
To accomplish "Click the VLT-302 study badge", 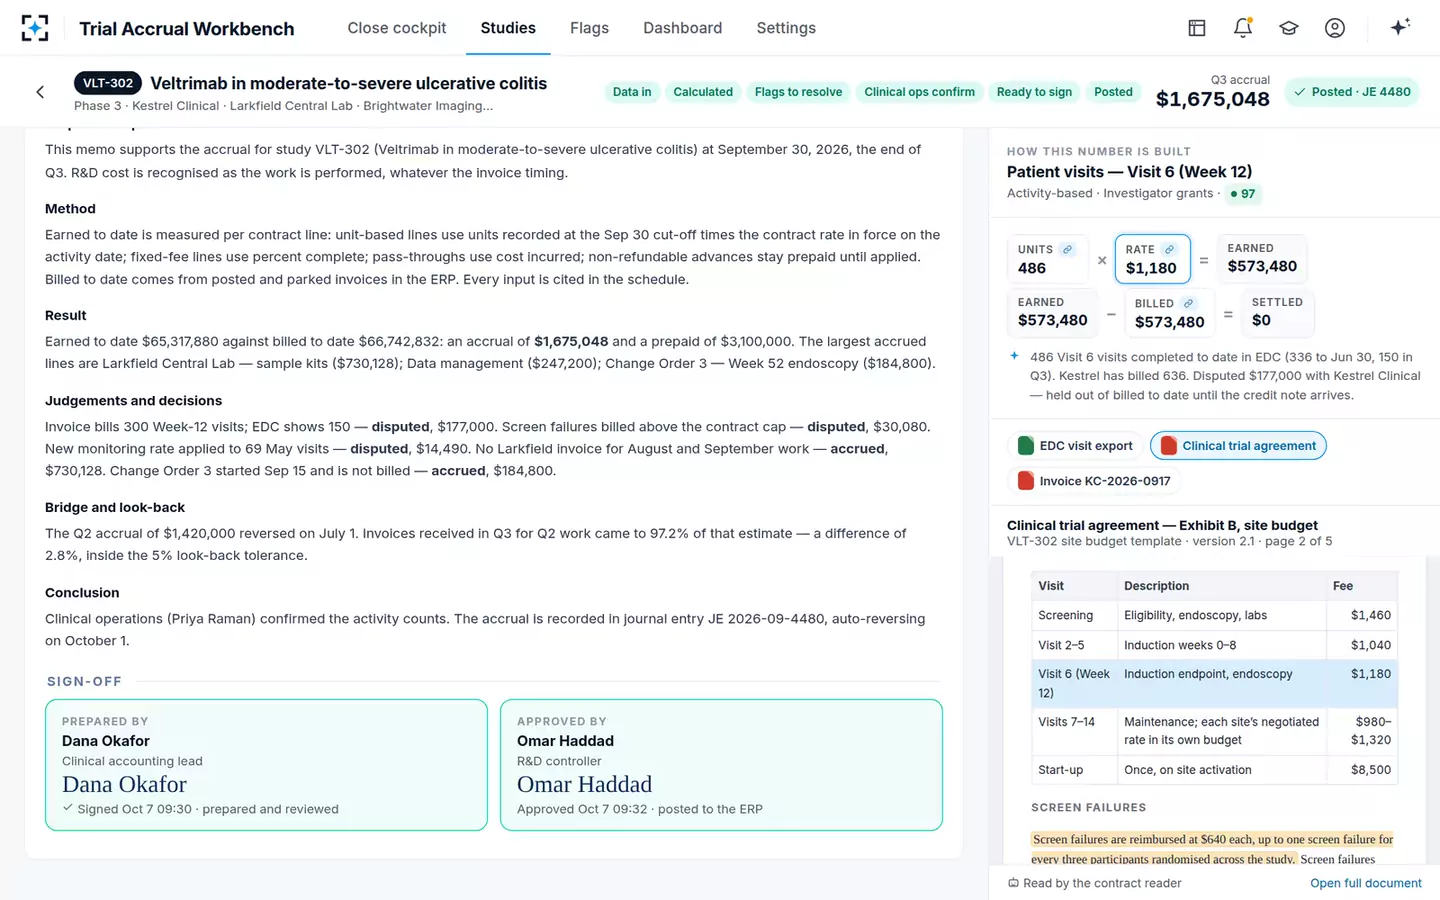I will click(108, 83).
